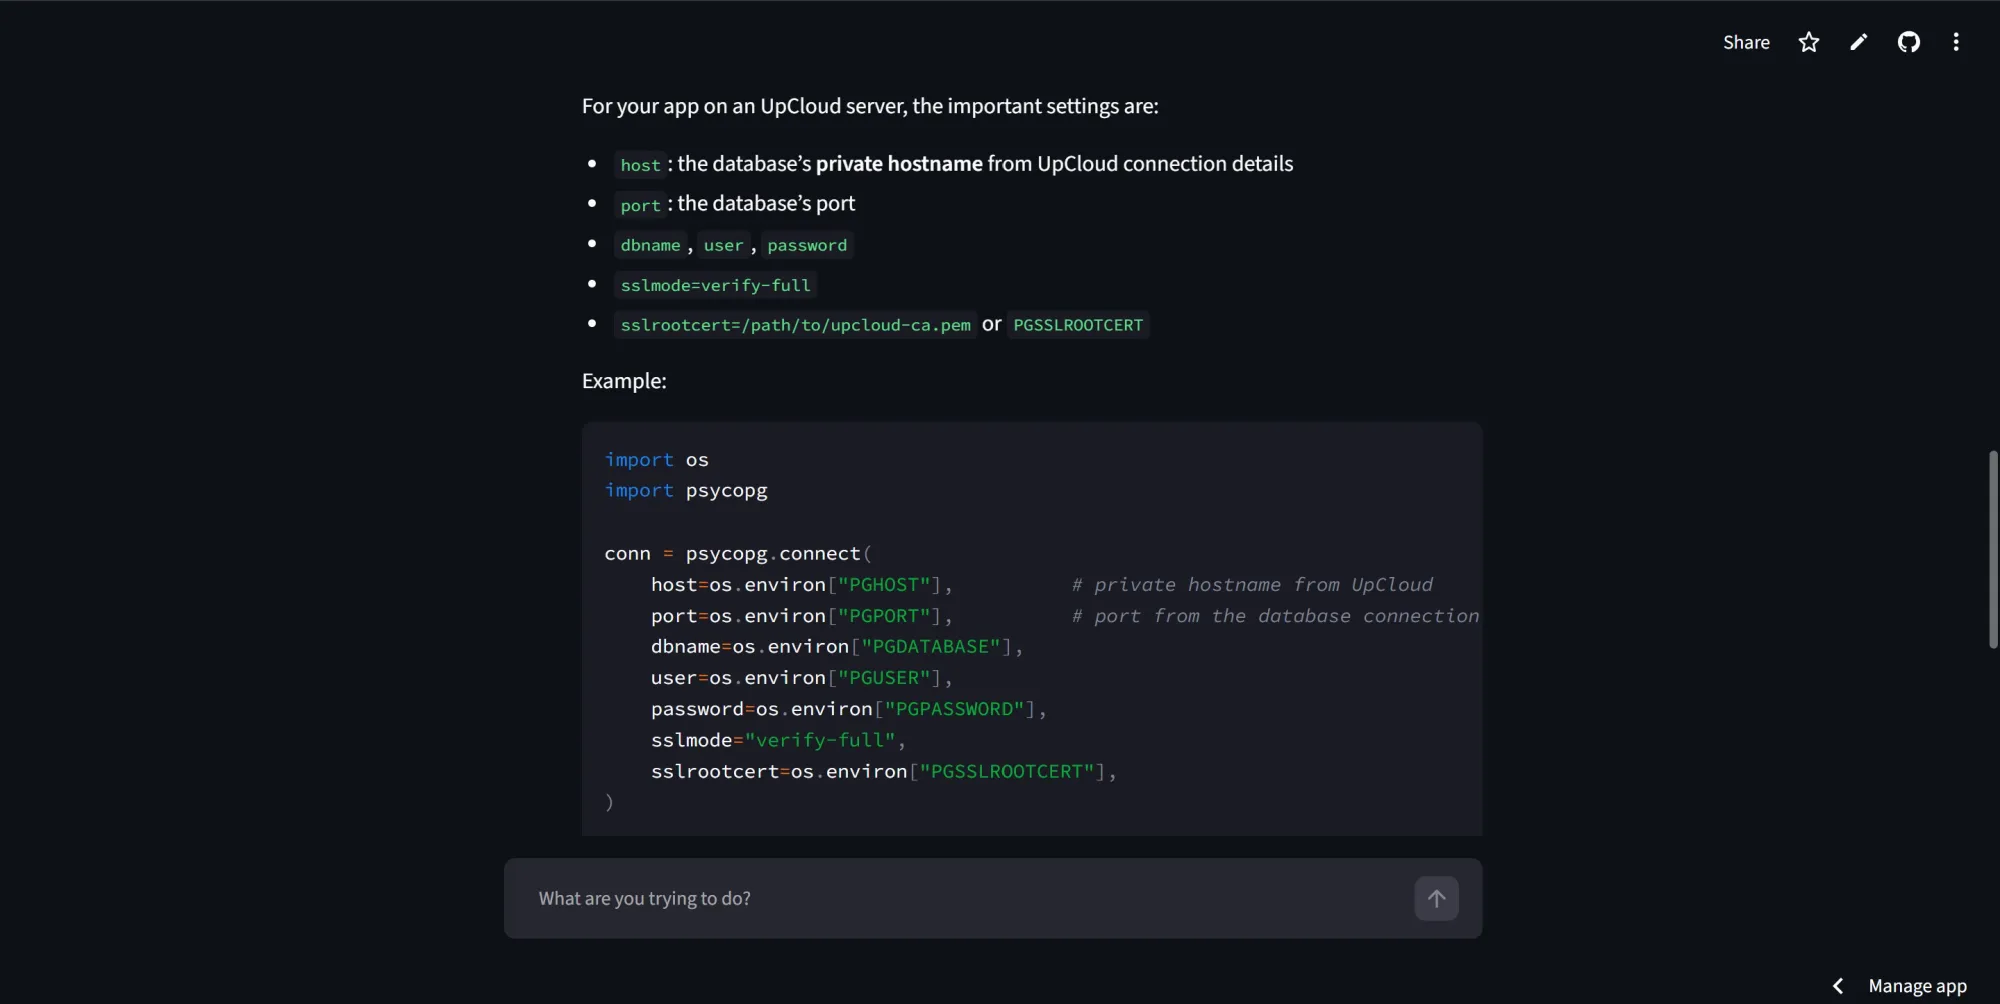
Task: Click the '# port from the database connection' comment
Action: coord(1276,615)
